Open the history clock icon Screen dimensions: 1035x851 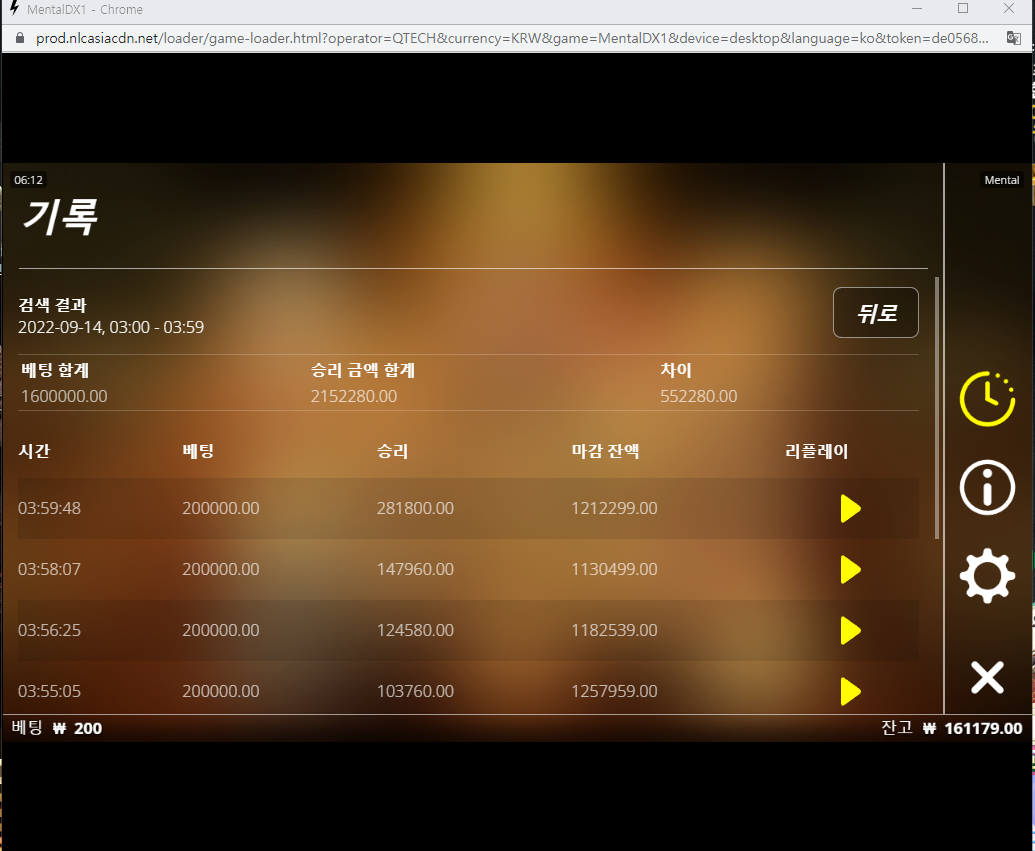[987, 399]
